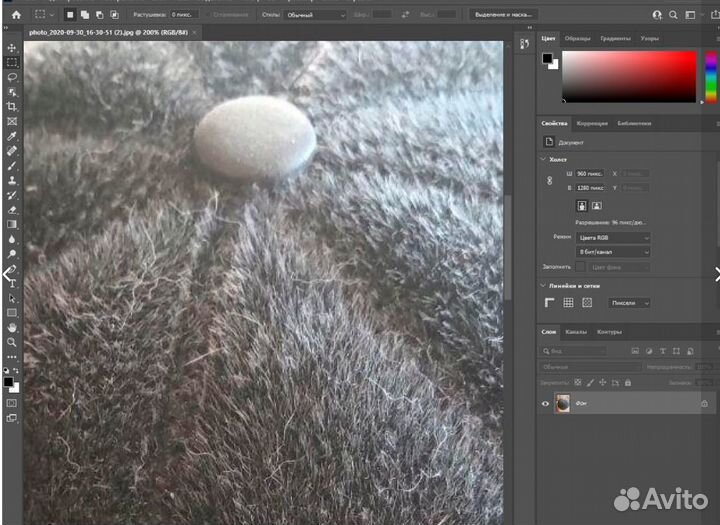Swap foreground and background colors icon
This screenshot has width=720, height=525.
pyautogui.click(x=16, y=370)
